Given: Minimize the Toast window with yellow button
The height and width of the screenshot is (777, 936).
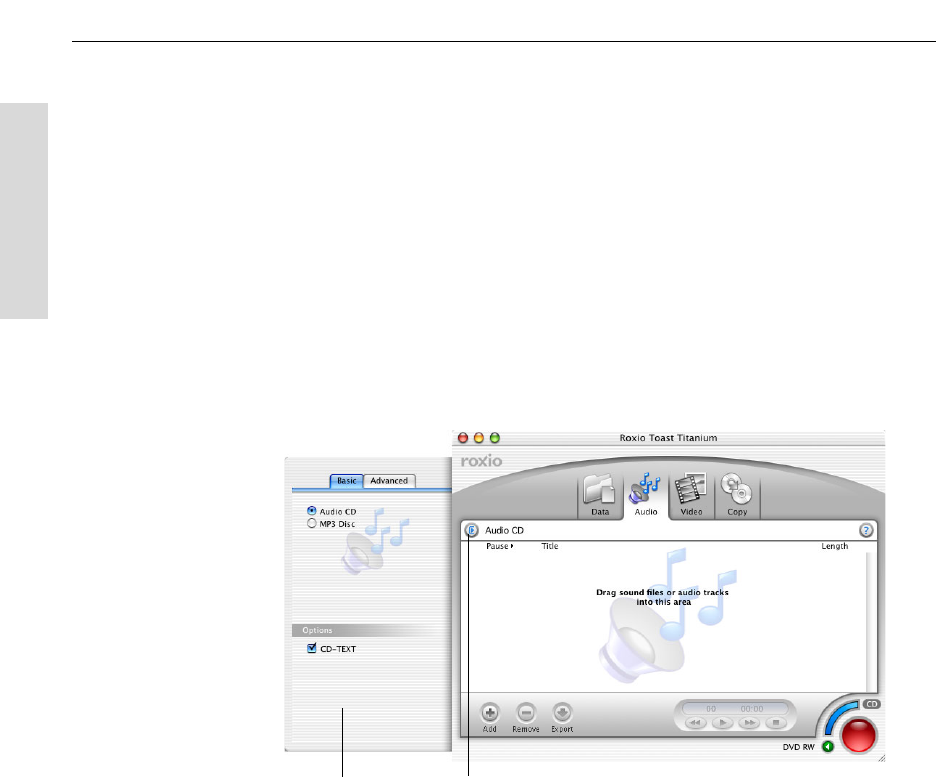Looking at the screenshot, I should (x=479, y=438).
